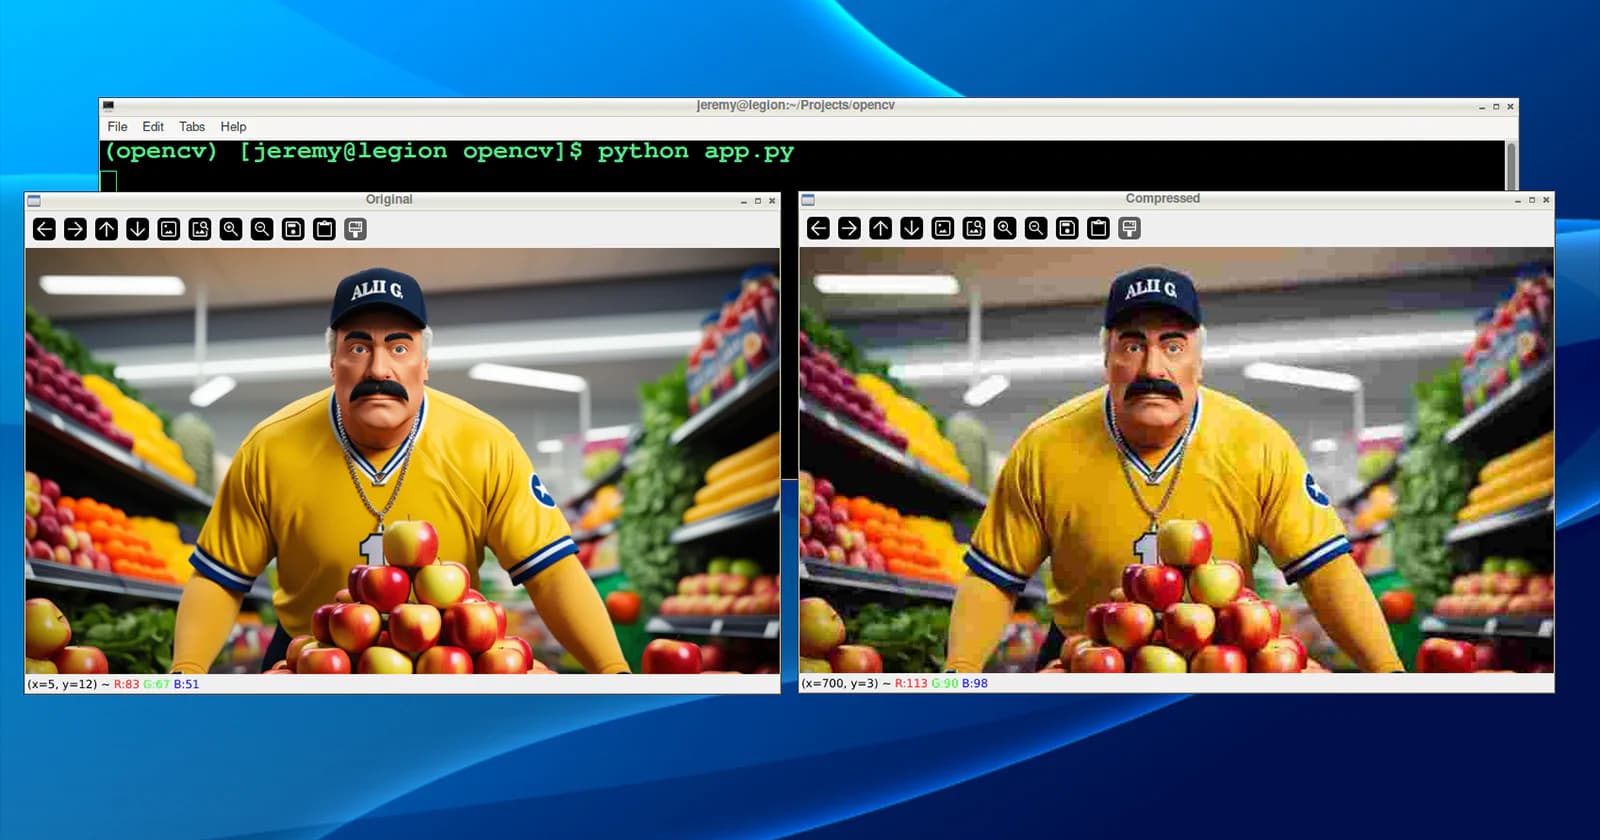
Task: Save current image from Original window
Action: (293, 229)
